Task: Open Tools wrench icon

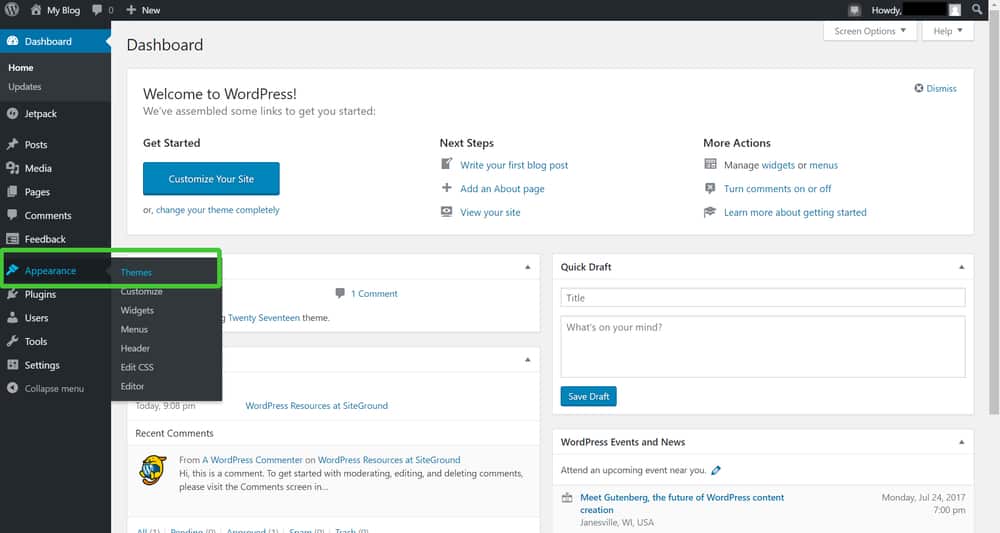Action: pos(12,341)
